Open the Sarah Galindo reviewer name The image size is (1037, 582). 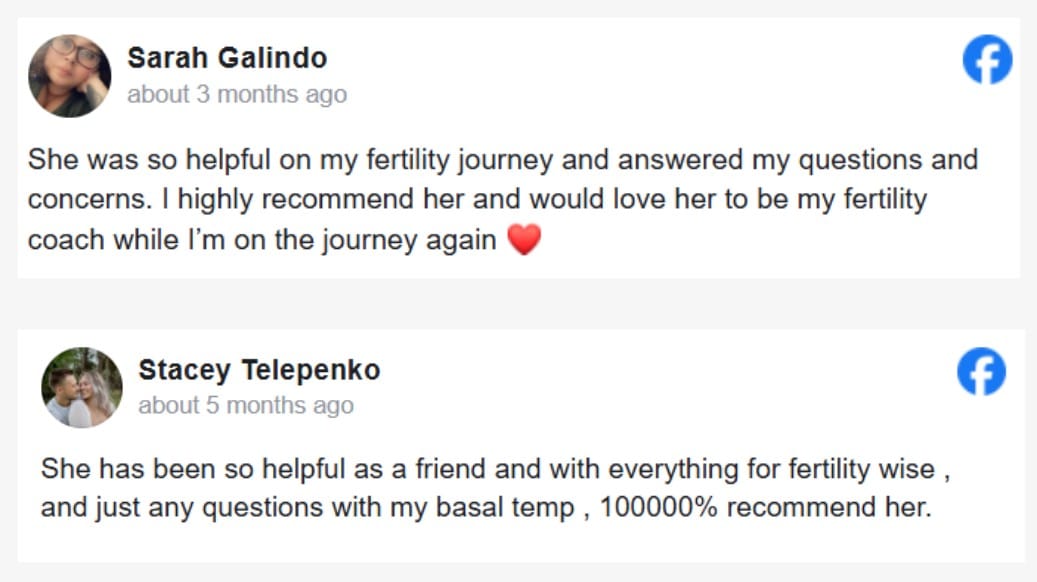click(x=227, y=58)
